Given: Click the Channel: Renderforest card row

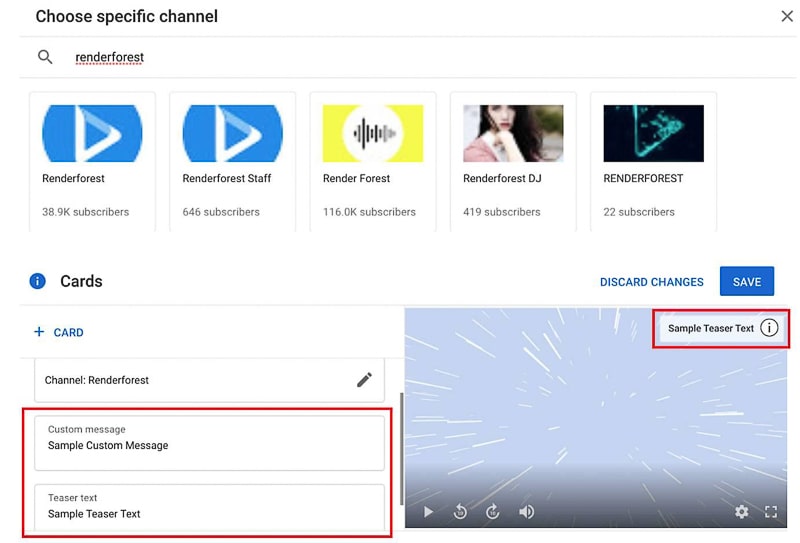Looking at the screenshot, I should tap(209, 380).
